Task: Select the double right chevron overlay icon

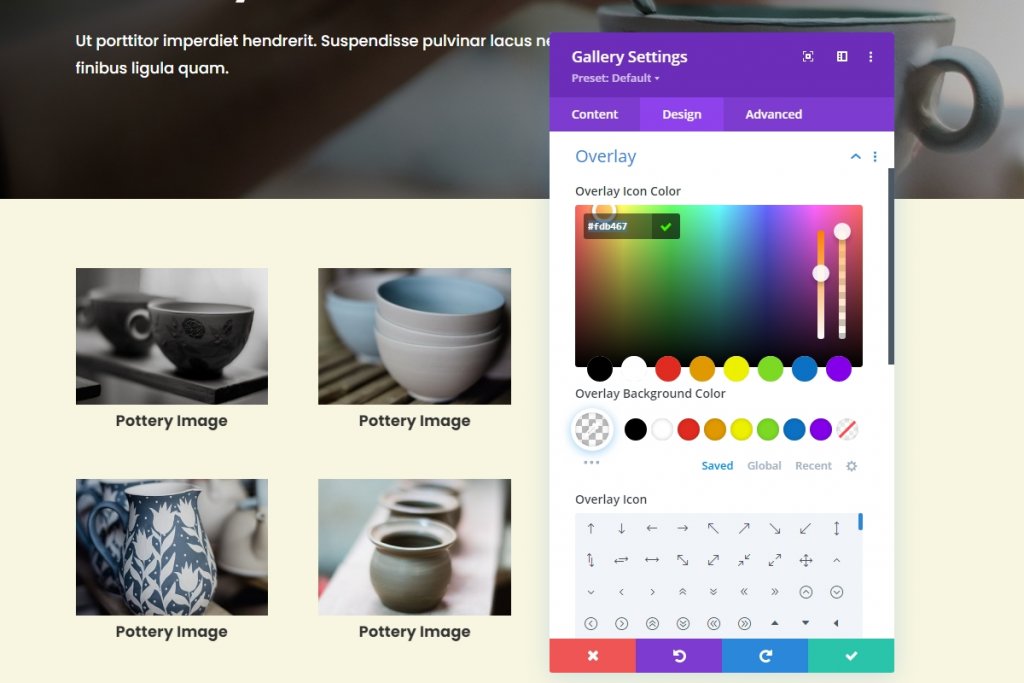Action: 775,592
